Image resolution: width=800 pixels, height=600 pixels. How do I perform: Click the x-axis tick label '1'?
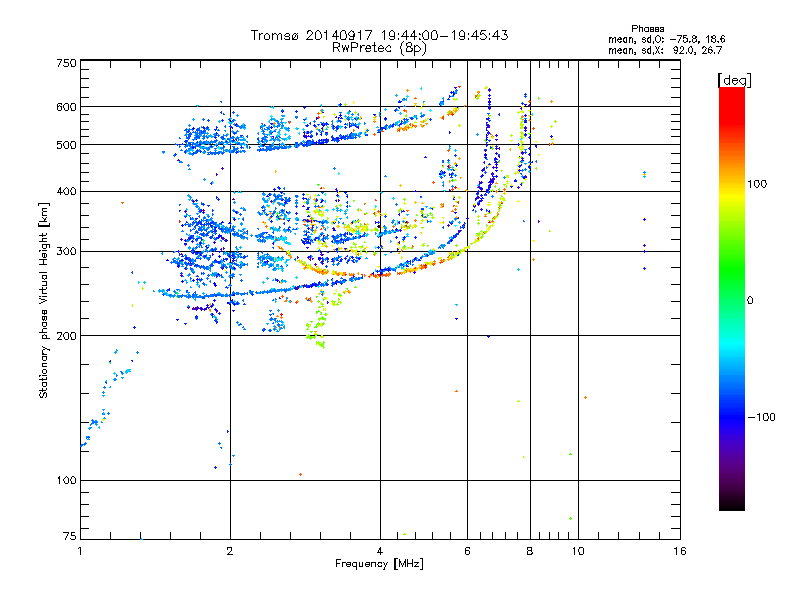click(80, 551)
